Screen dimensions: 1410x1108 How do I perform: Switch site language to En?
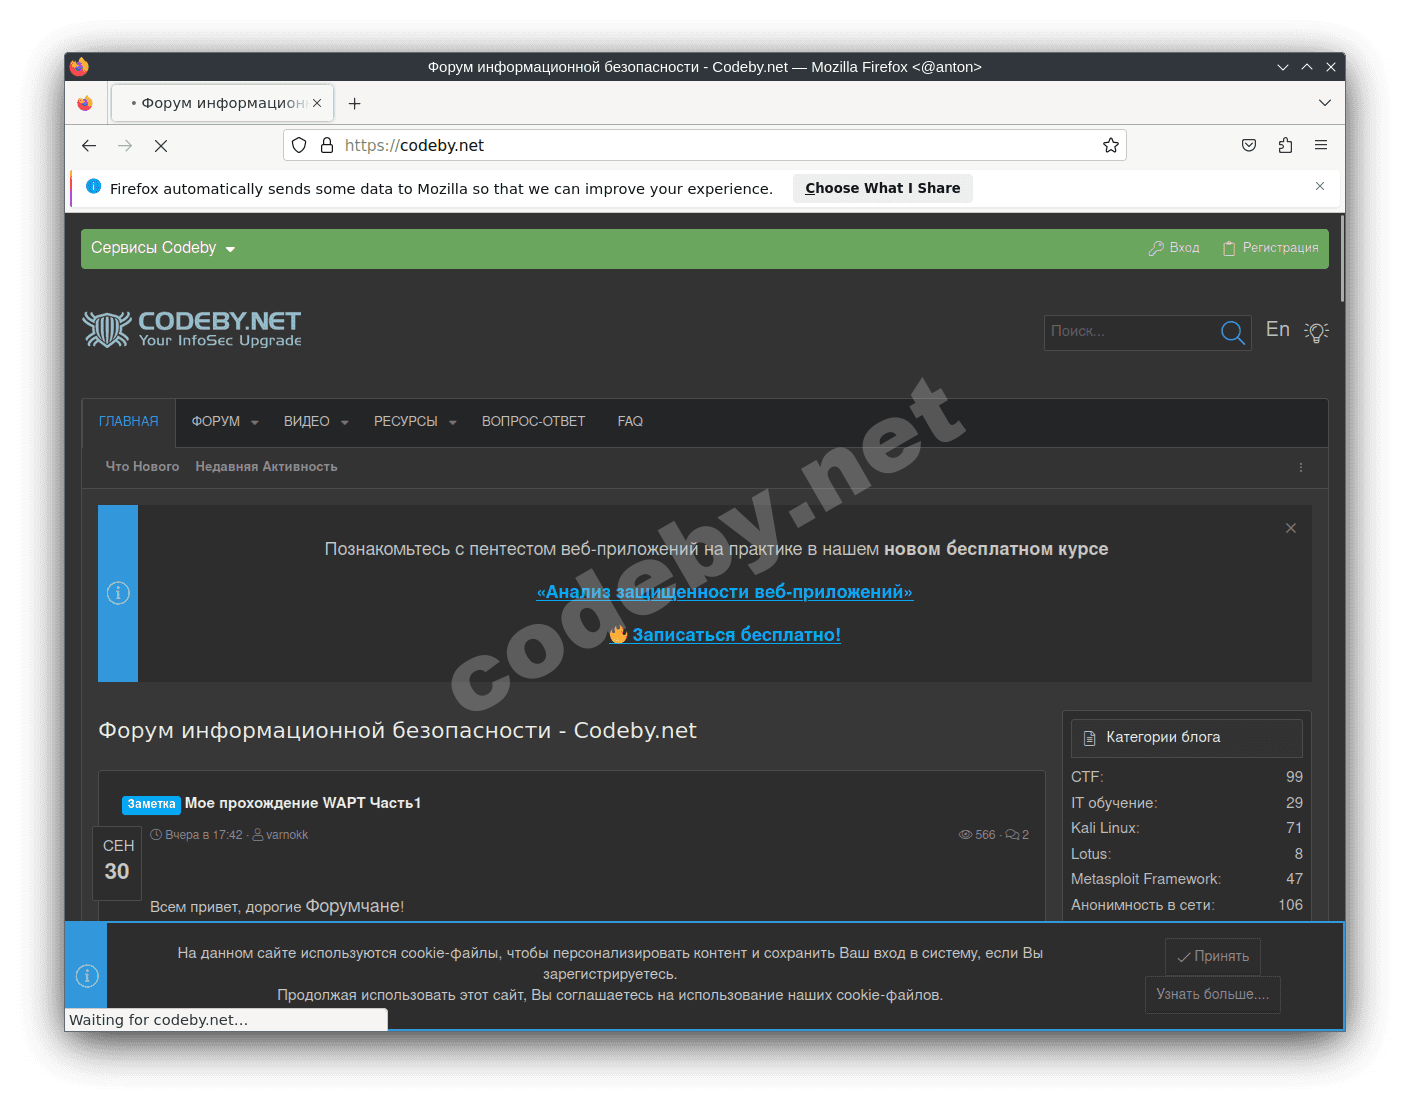[1277, 330]
